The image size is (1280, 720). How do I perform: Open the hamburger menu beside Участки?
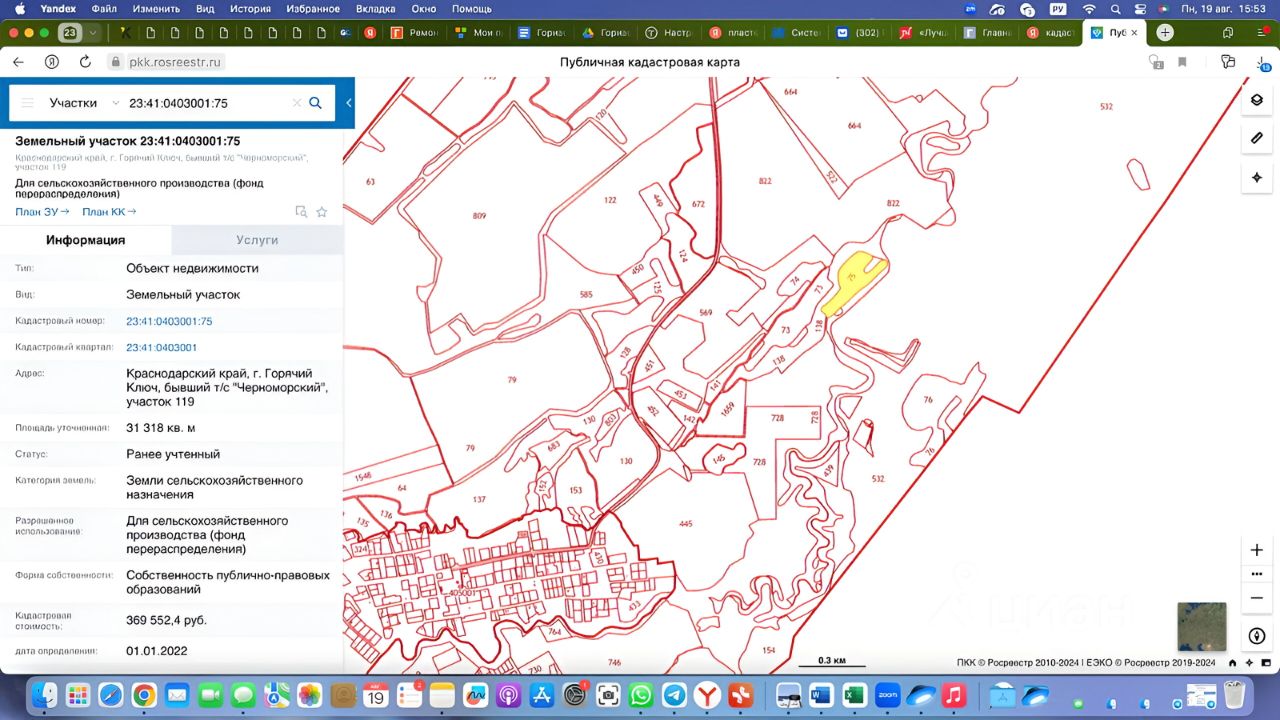tap(27, 103)
